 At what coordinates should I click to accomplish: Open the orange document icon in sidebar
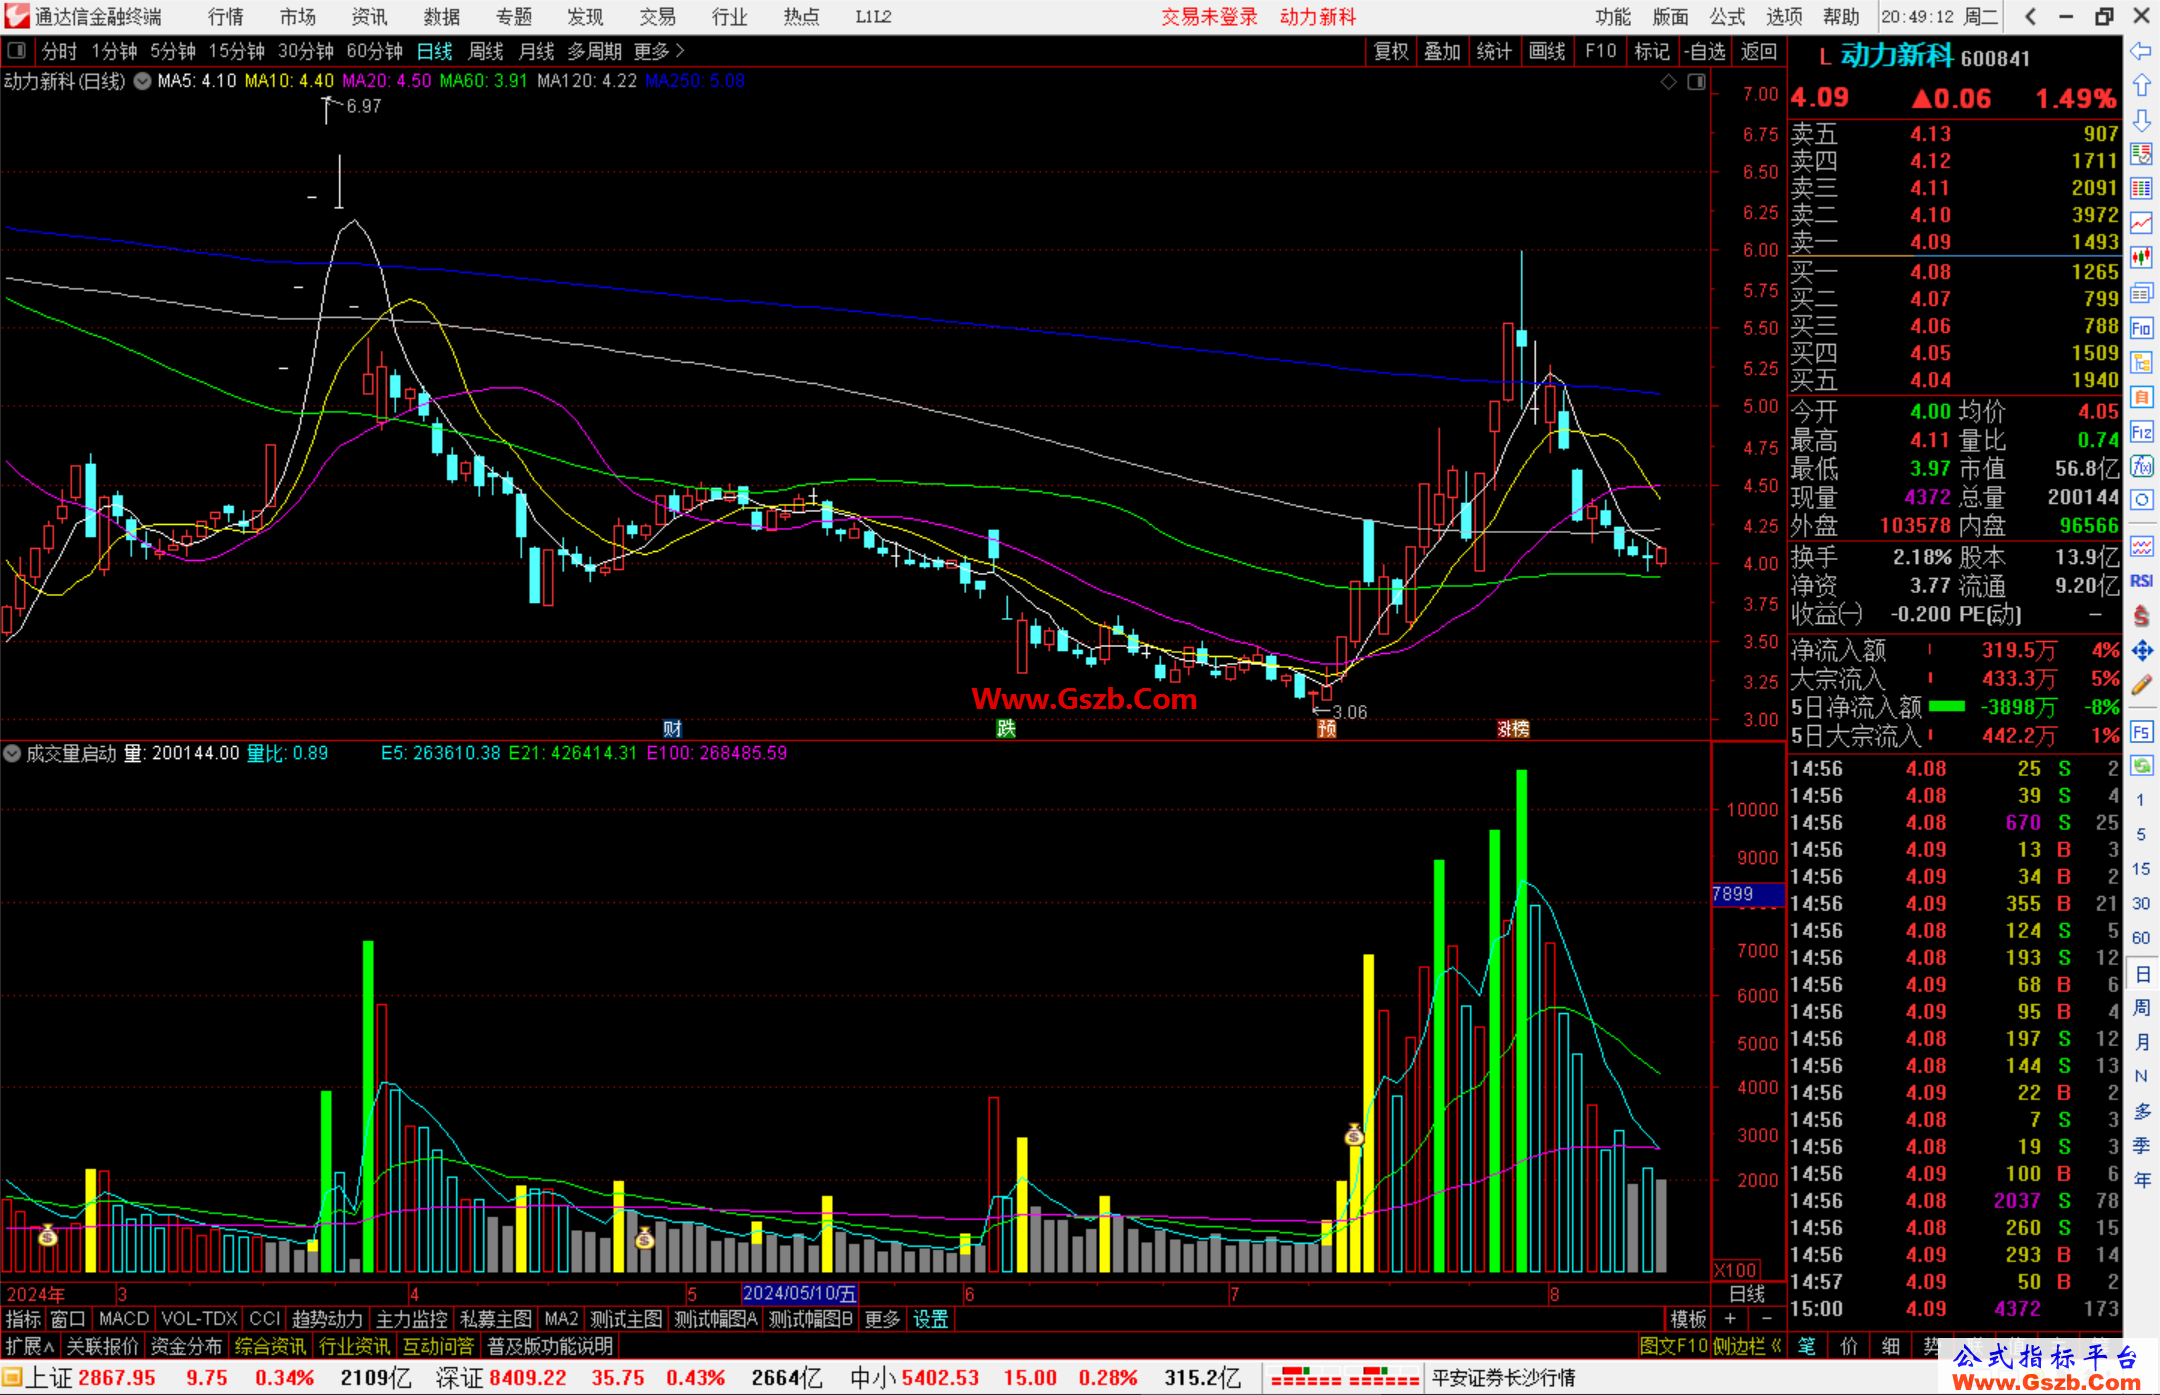(x=2141, y=397)
